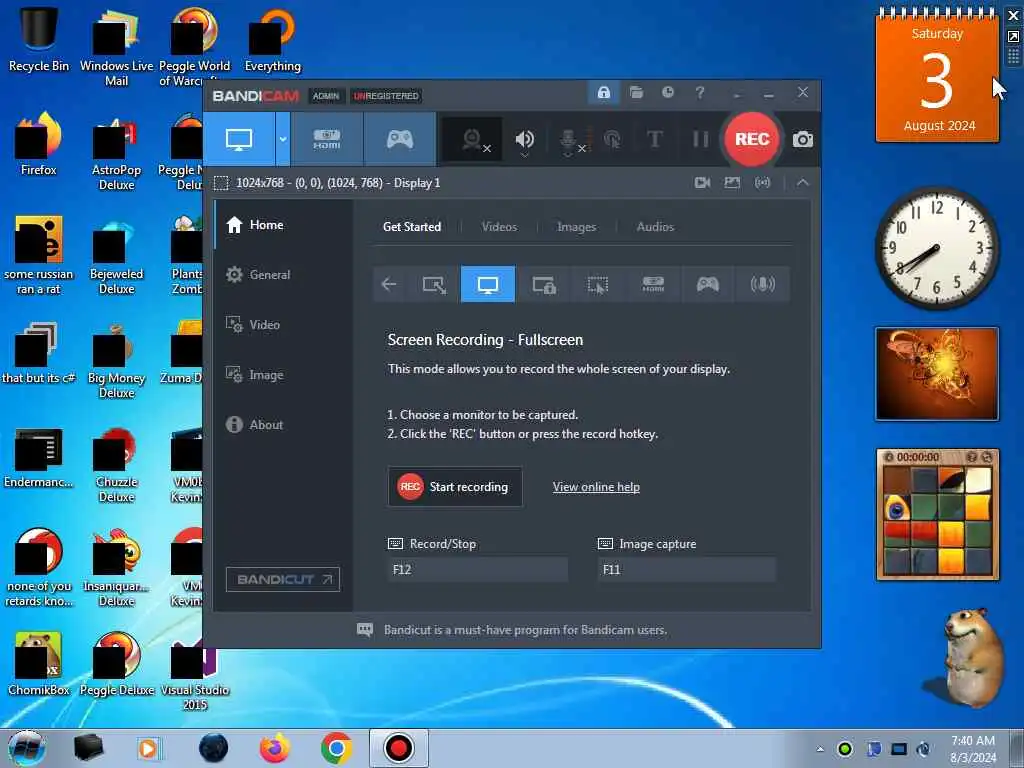Select fullscreen monitor mode icon
1024x768 pixels.
(488, 284)
